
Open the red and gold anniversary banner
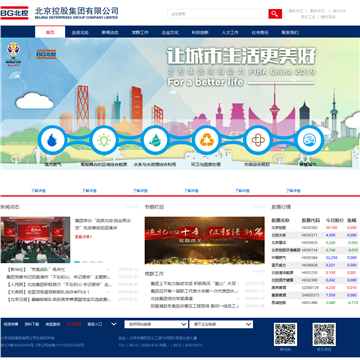[205, 241]
